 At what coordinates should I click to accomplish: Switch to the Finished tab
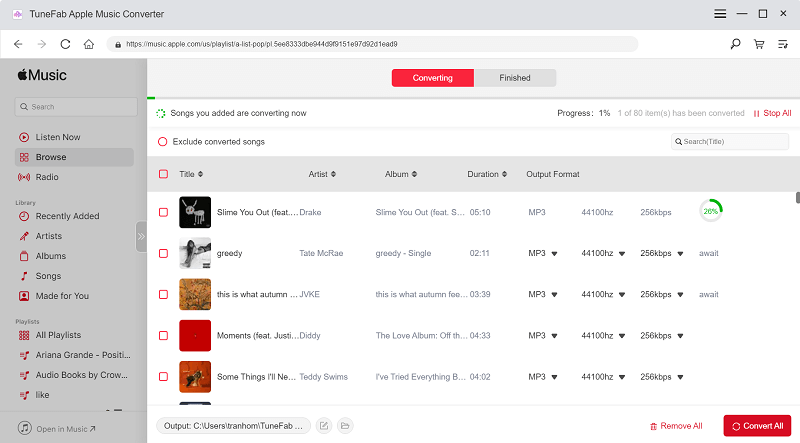(515, 78)
